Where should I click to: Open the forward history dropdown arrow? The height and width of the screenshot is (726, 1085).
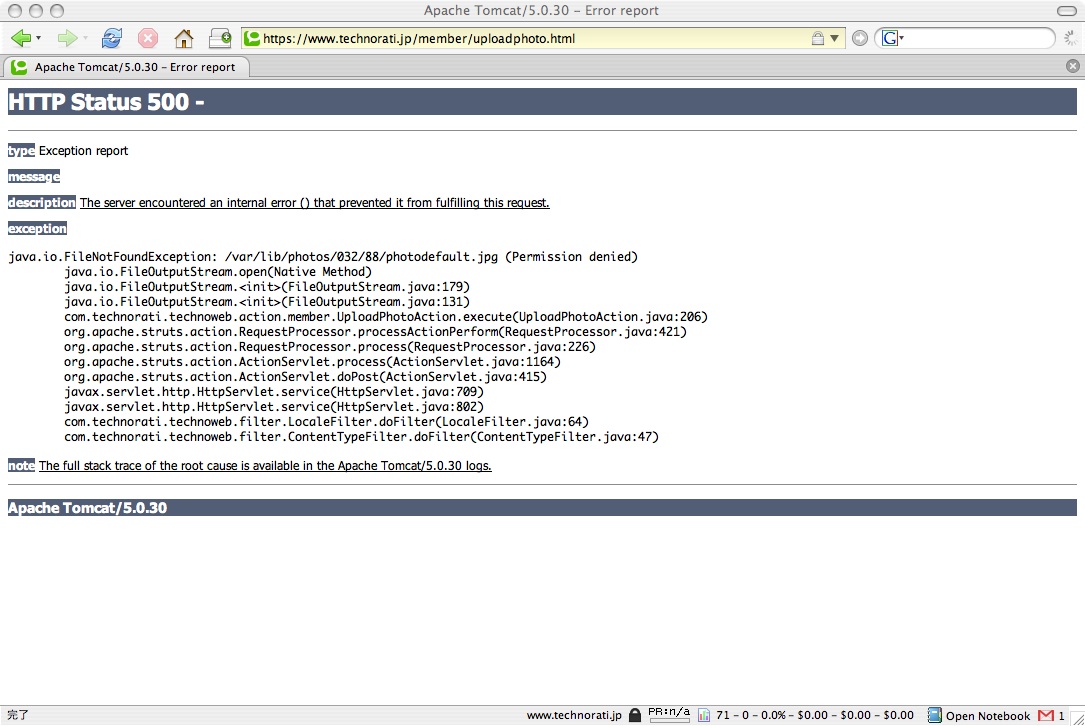tap(85, 38)
